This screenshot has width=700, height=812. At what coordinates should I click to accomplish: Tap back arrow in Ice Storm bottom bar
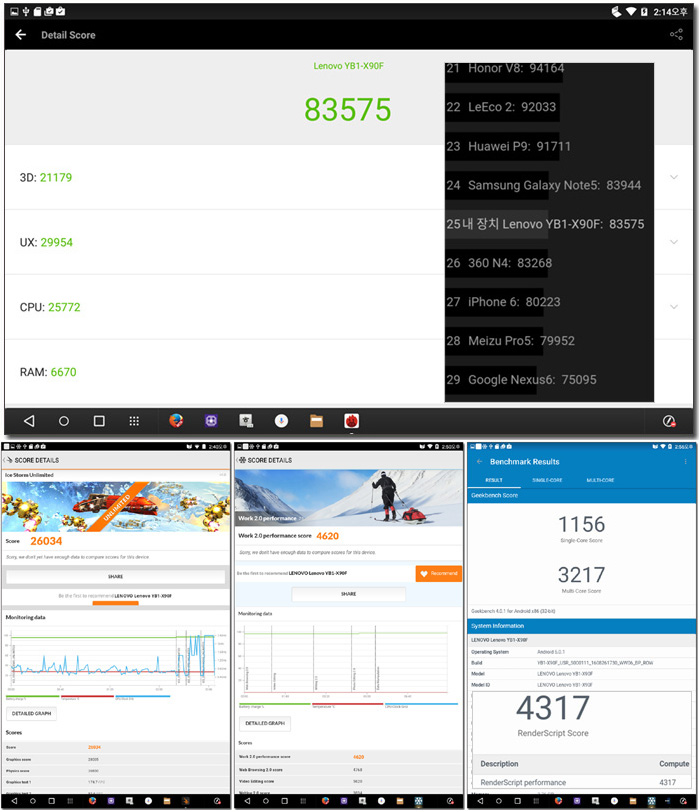[x=14, y=801]
